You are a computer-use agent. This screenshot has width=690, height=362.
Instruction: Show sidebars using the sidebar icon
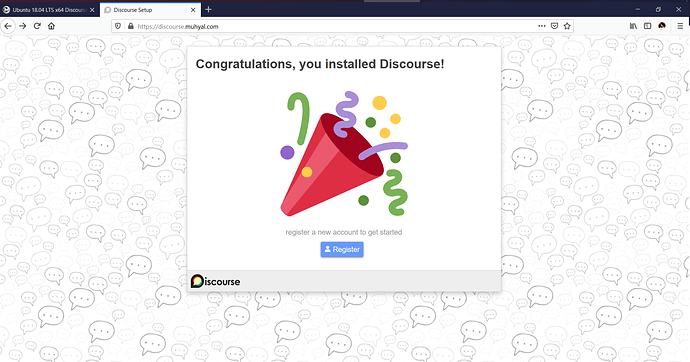(x=647, y=26)
